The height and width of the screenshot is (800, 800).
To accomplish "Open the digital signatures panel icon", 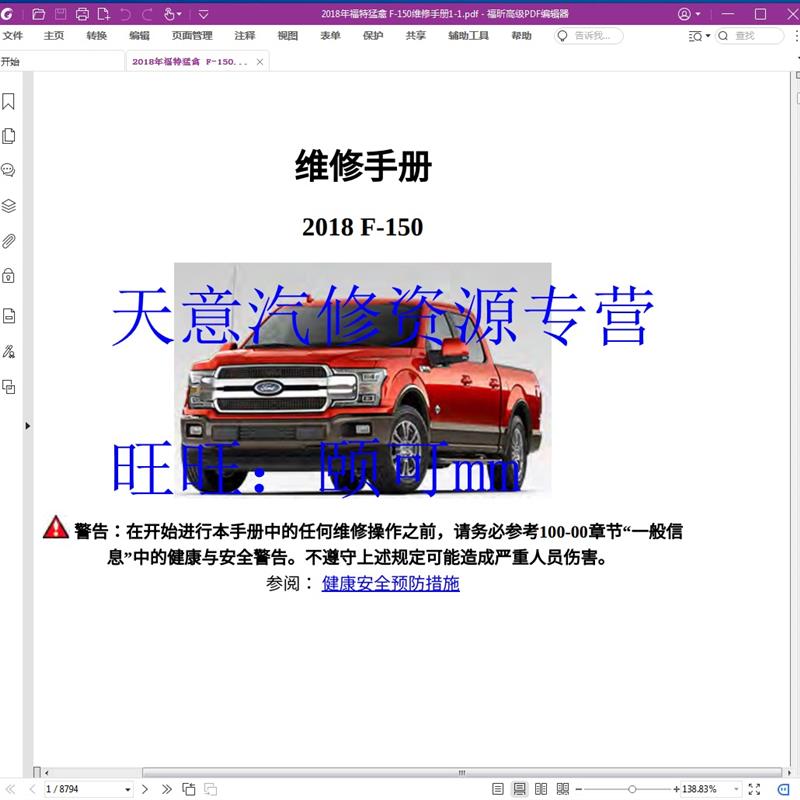I will click(9, 352).
